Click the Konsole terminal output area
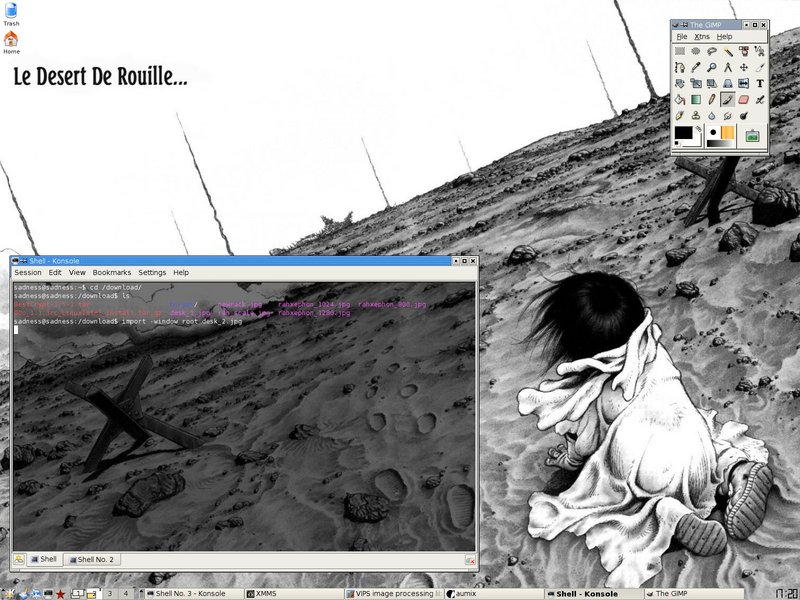The width and height of the screenshot is (800, 600). click(244, 416)
